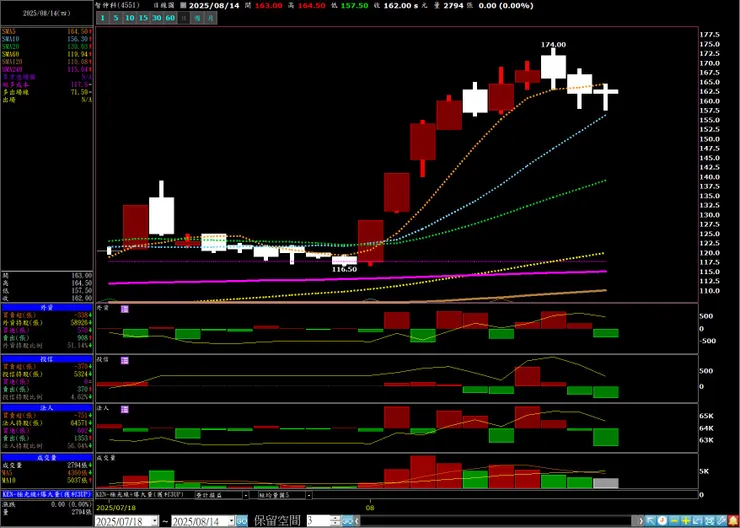Click the SMA20 row in the legend
Screen dimensions: 740x528
pyautogui.click(x=47, y=47)
